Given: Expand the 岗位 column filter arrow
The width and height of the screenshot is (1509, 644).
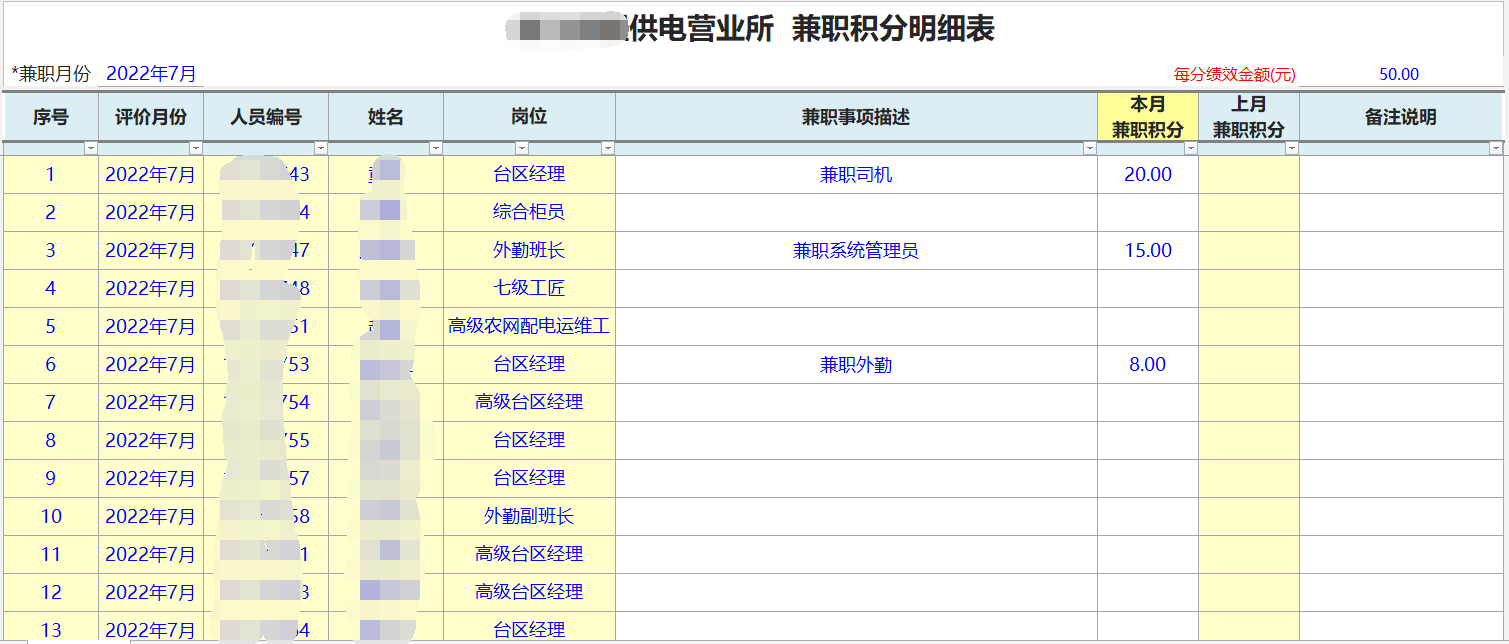Looking at the screenshot, I should click(x=608, y=148).
